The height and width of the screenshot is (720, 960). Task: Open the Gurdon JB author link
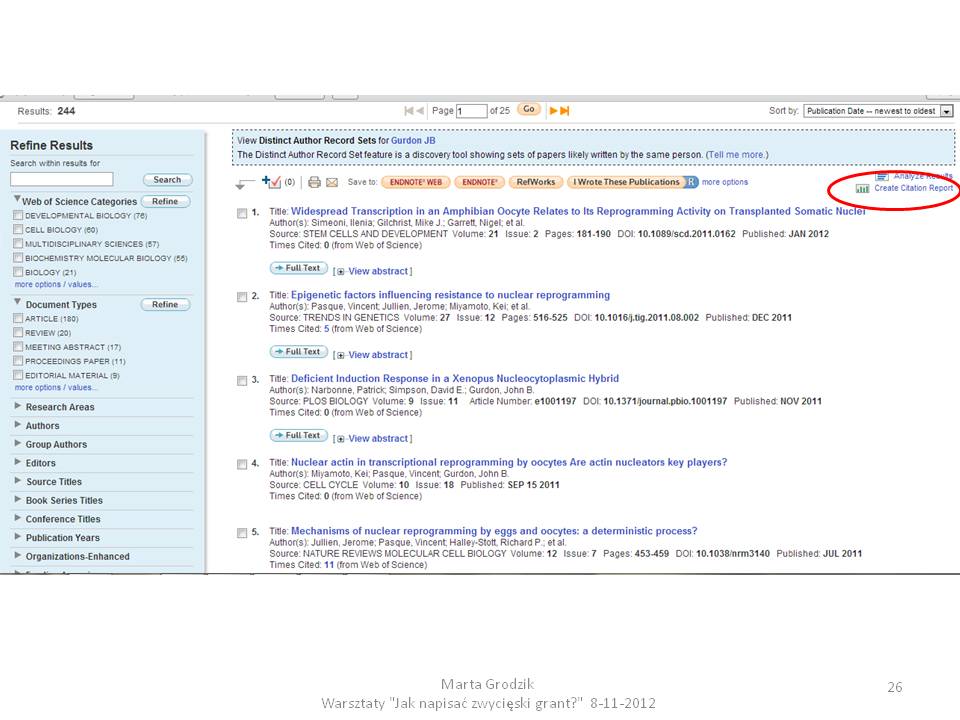pyautogui.click(x=413, y=140)
